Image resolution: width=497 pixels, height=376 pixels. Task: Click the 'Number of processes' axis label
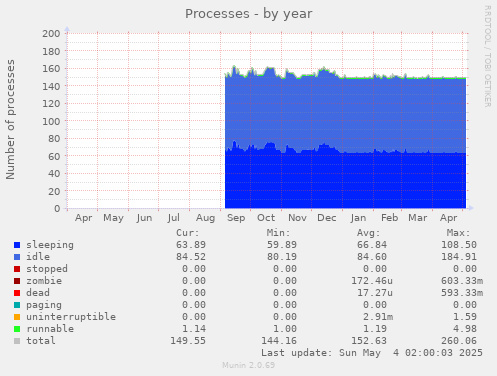tap(10, 120)
